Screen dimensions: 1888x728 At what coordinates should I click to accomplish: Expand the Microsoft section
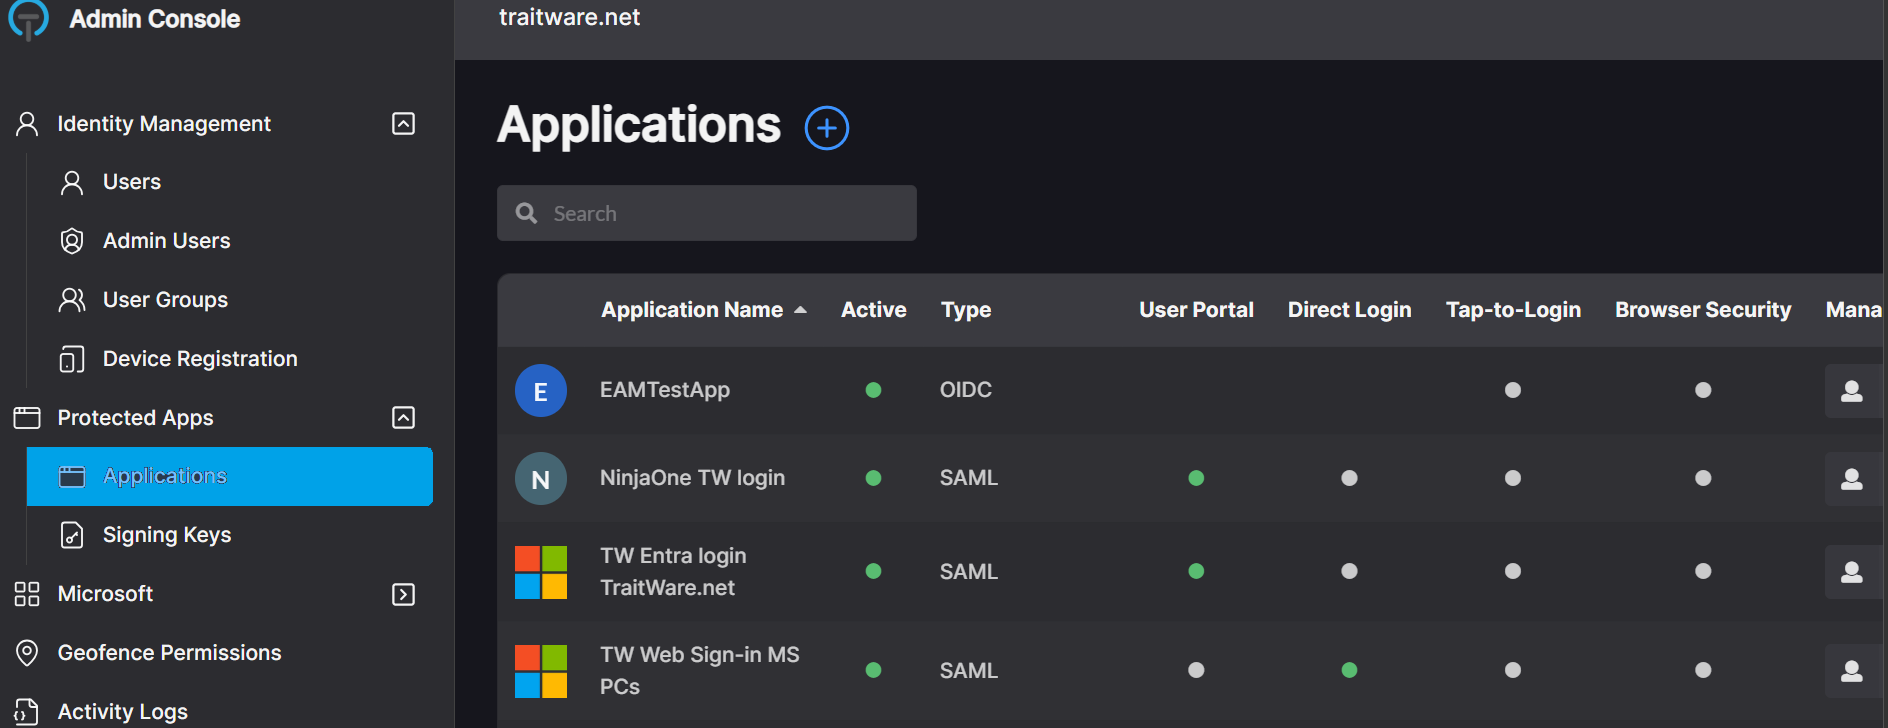pyautogui.click(x=403, y=595)
